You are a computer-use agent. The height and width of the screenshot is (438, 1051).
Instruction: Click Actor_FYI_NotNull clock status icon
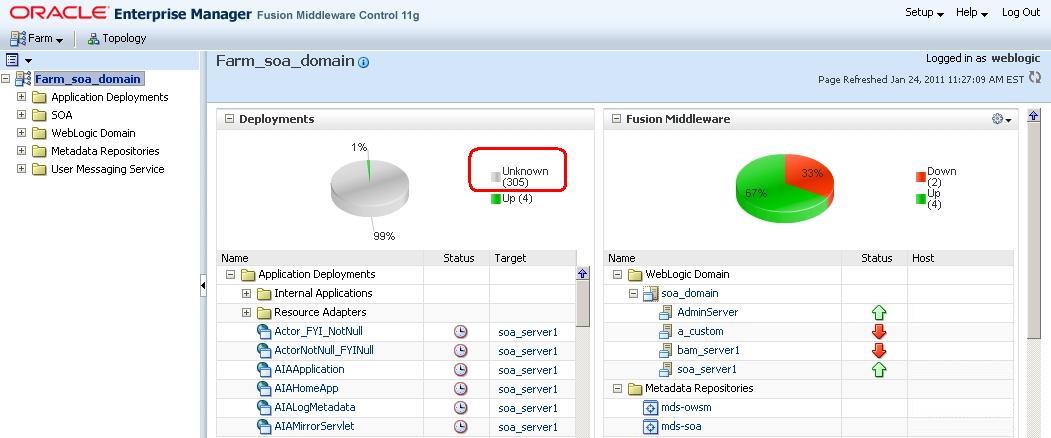(x=460, y=331)
